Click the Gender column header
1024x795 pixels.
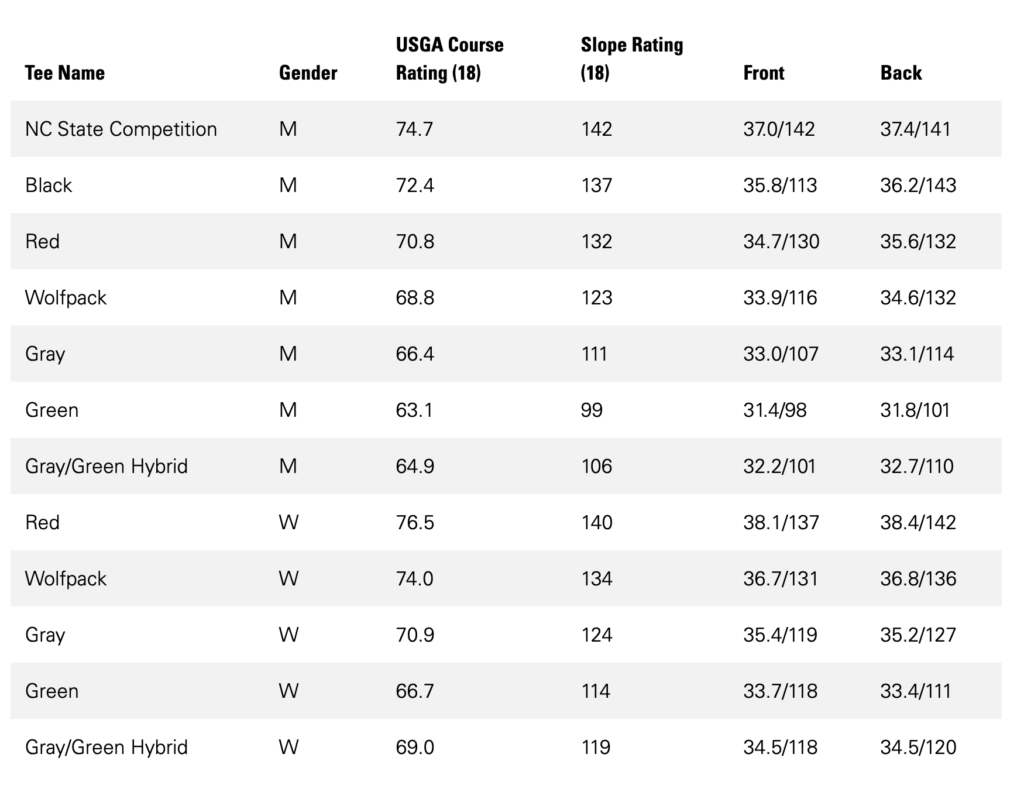[308, 73]
